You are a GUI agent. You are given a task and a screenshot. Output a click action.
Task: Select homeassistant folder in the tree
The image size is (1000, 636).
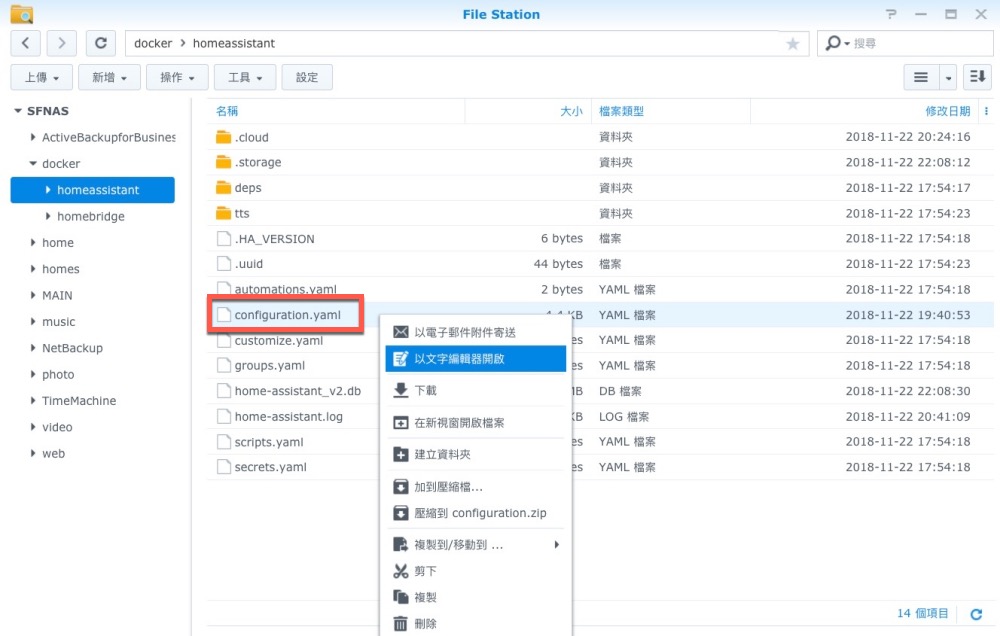92,190
